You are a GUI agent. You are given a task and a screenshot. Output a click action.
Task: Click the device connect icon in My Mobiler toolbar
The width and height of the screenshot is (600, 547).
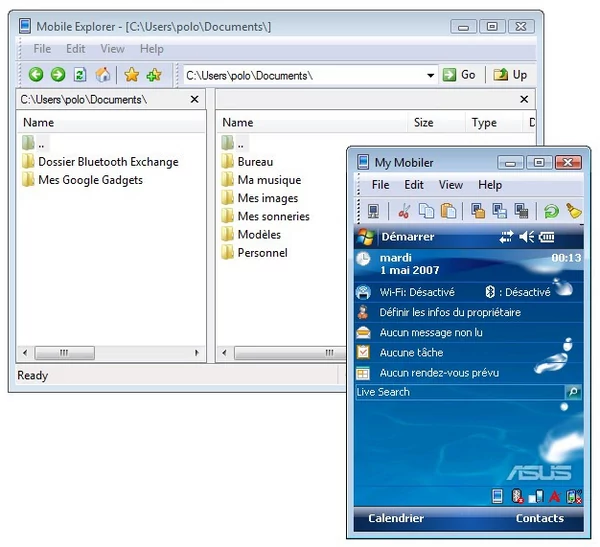[373, 211]
